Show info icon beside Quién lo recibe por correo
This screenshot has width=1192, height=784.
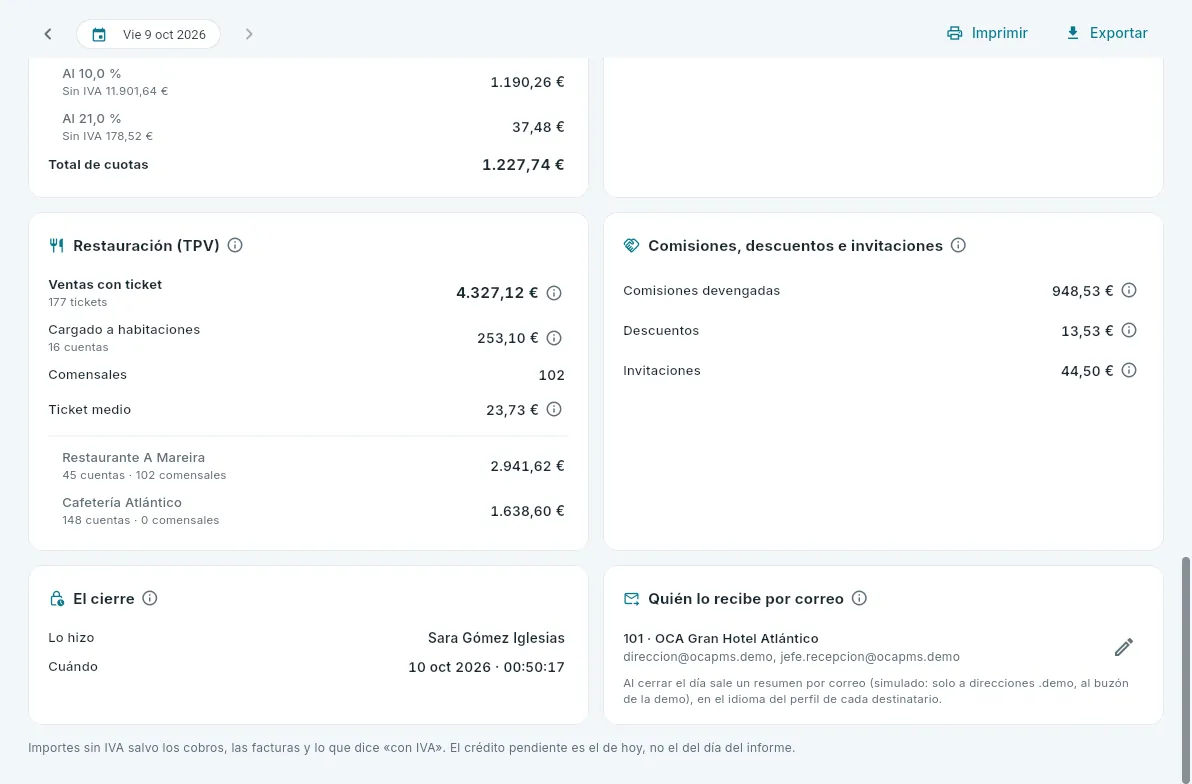pos(859,598)
